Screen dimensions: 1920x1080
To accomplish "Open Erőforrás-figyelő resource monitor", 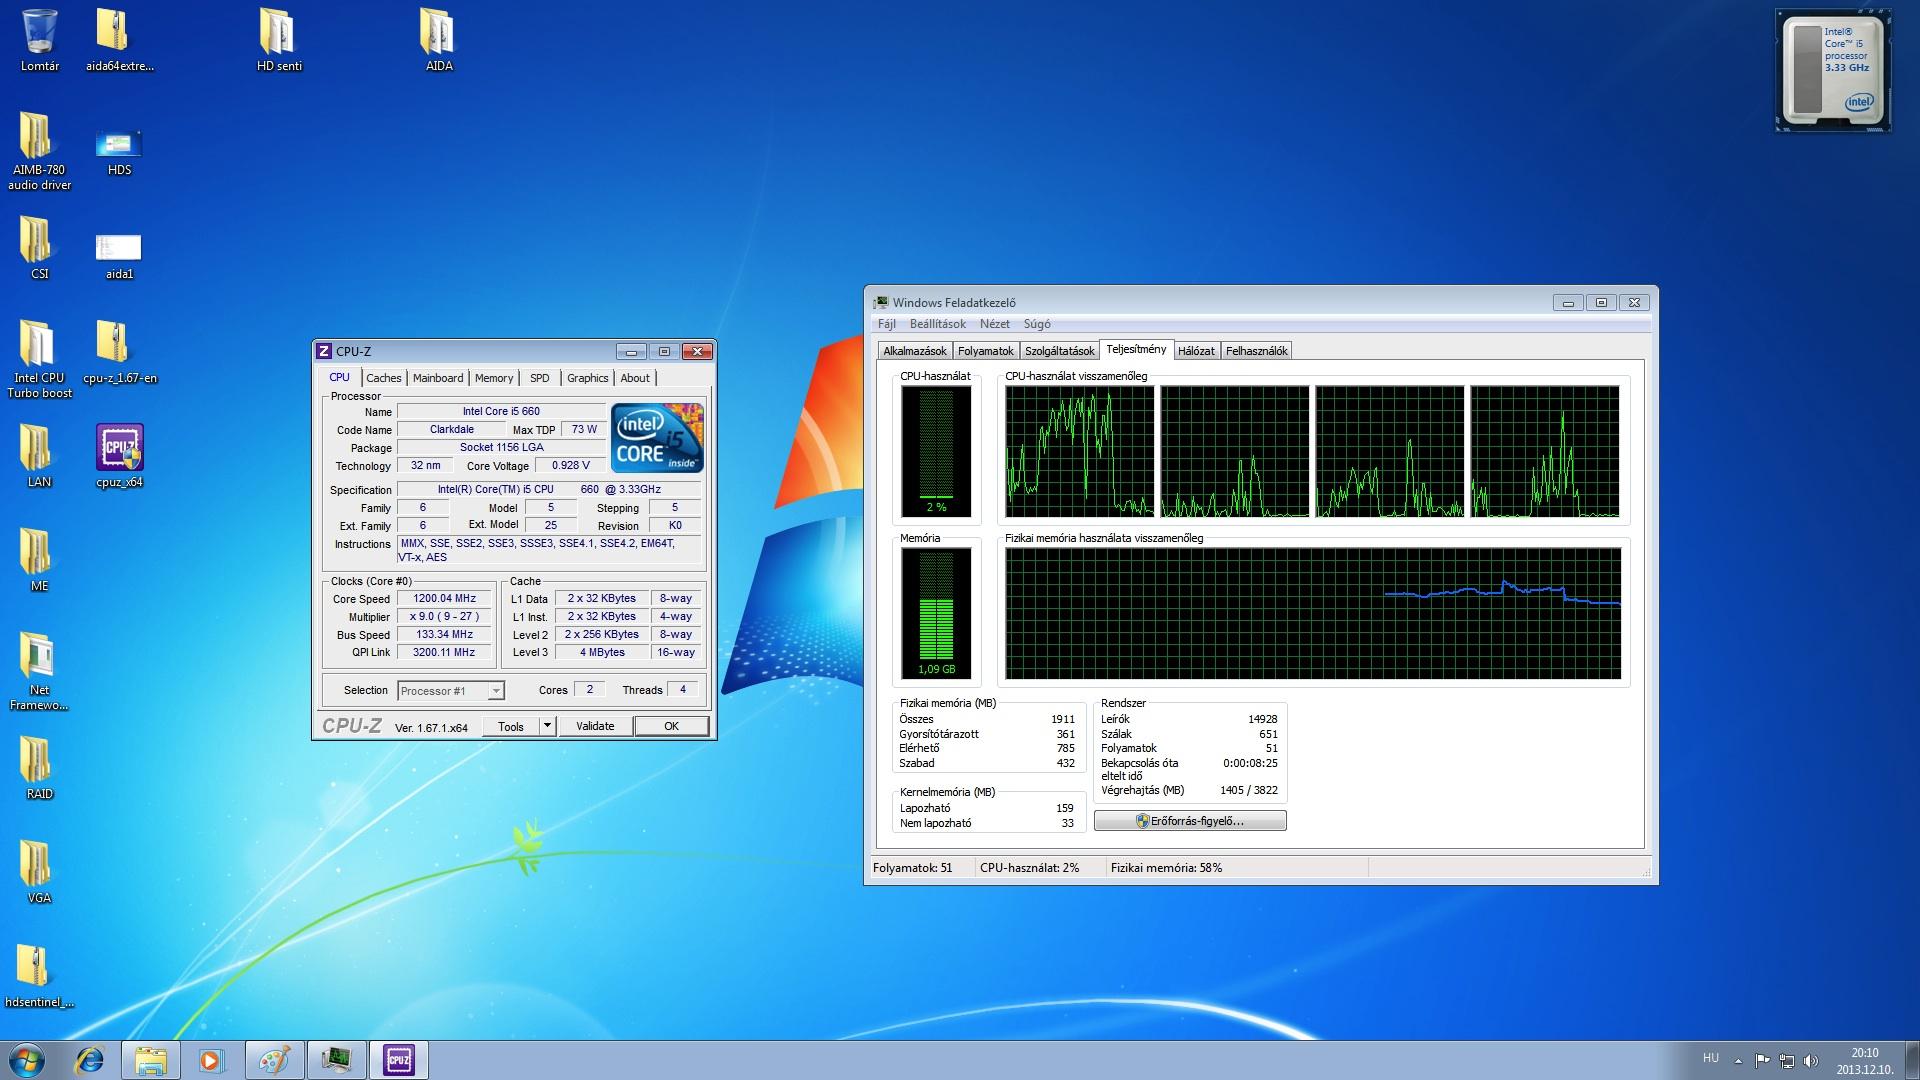I will pos(1190,821).
